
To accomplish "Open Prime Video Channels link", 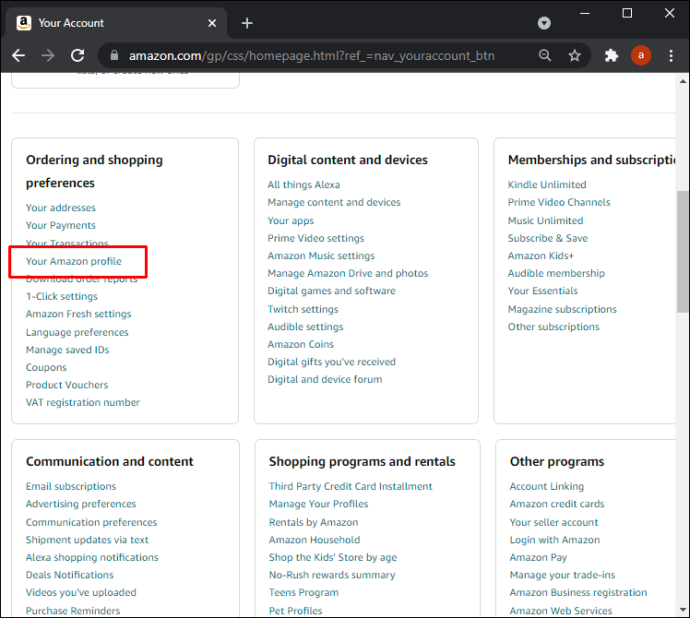I will click(559, 202).
